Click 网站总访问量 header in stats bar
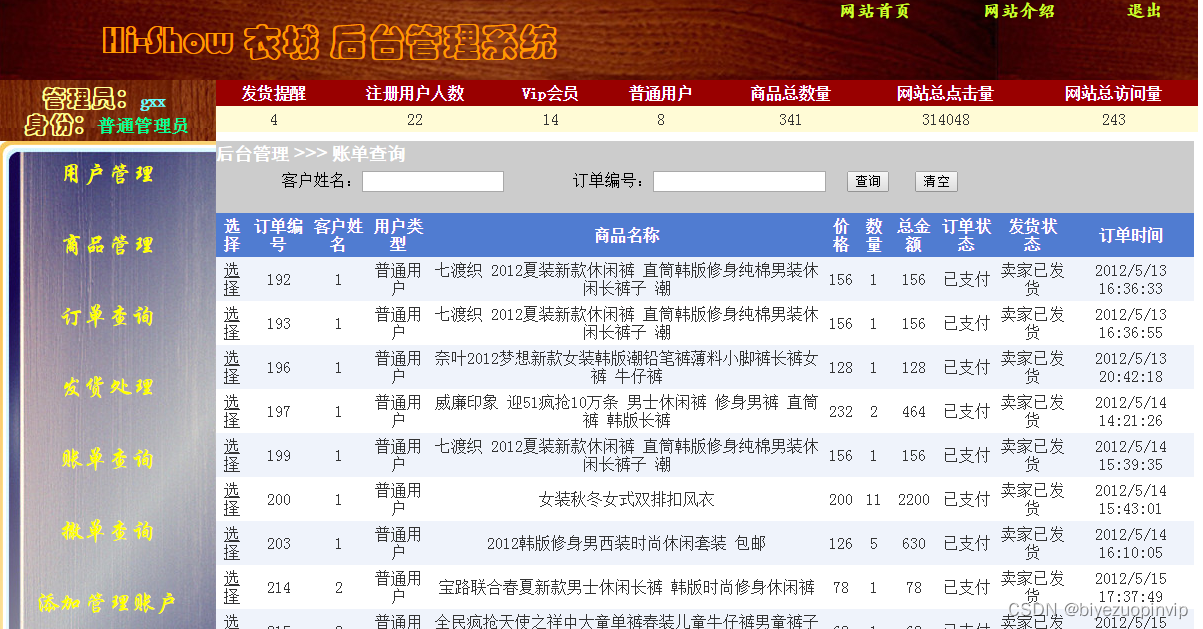The image size is (1203, 629). (x=1113, y=93)
